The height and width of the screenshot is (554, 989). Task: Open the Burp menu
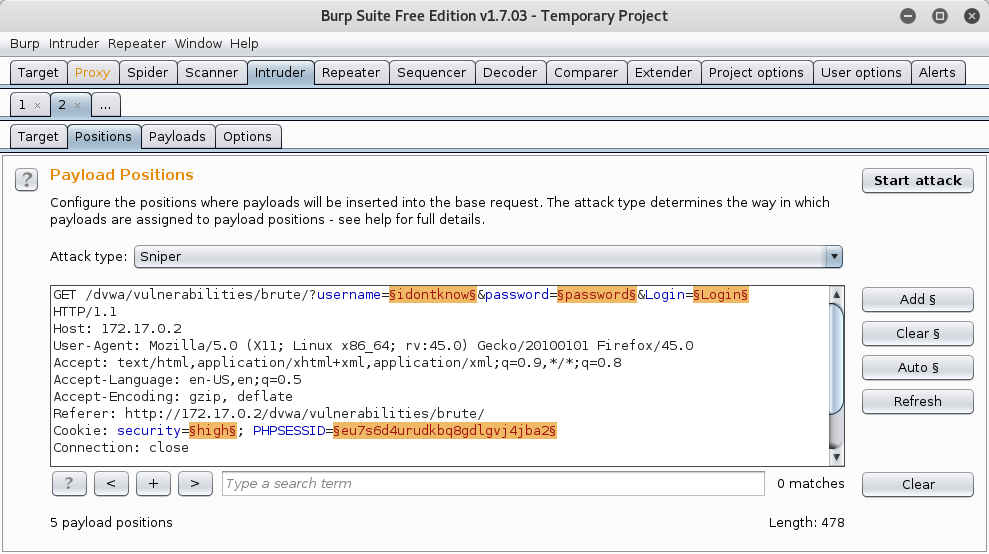(x=25, y=44)
